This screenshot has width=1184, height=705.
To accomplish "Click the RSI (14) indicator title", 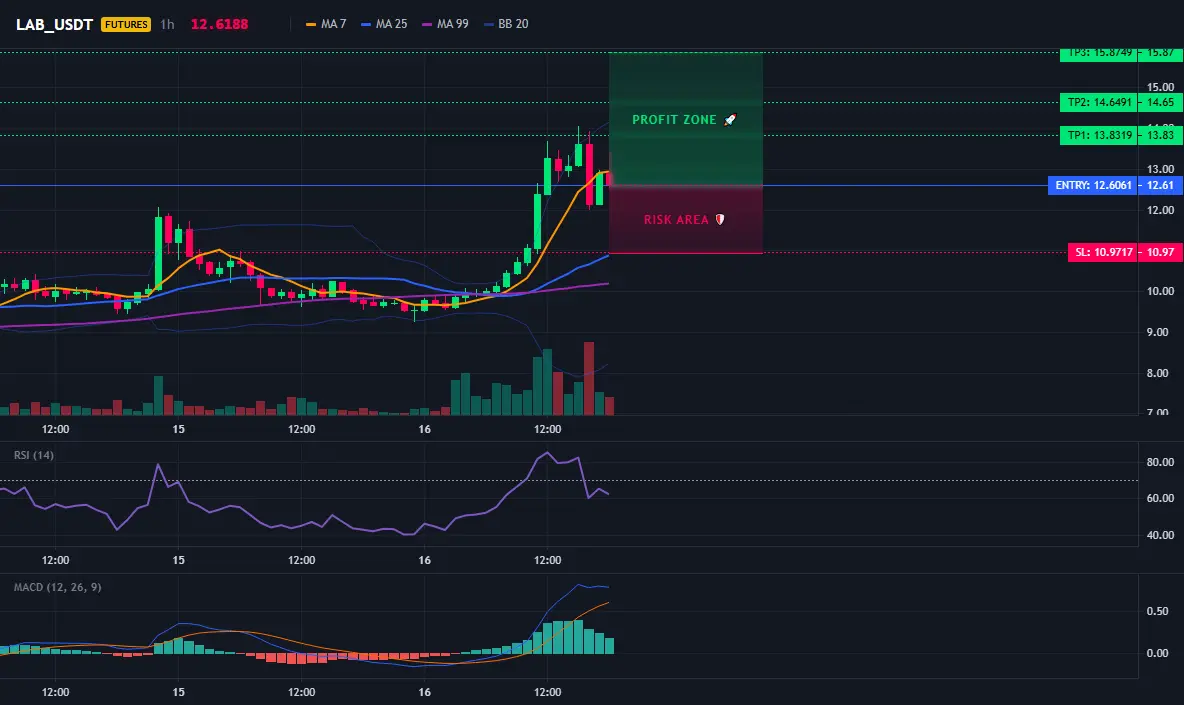I will coord(34,455).
